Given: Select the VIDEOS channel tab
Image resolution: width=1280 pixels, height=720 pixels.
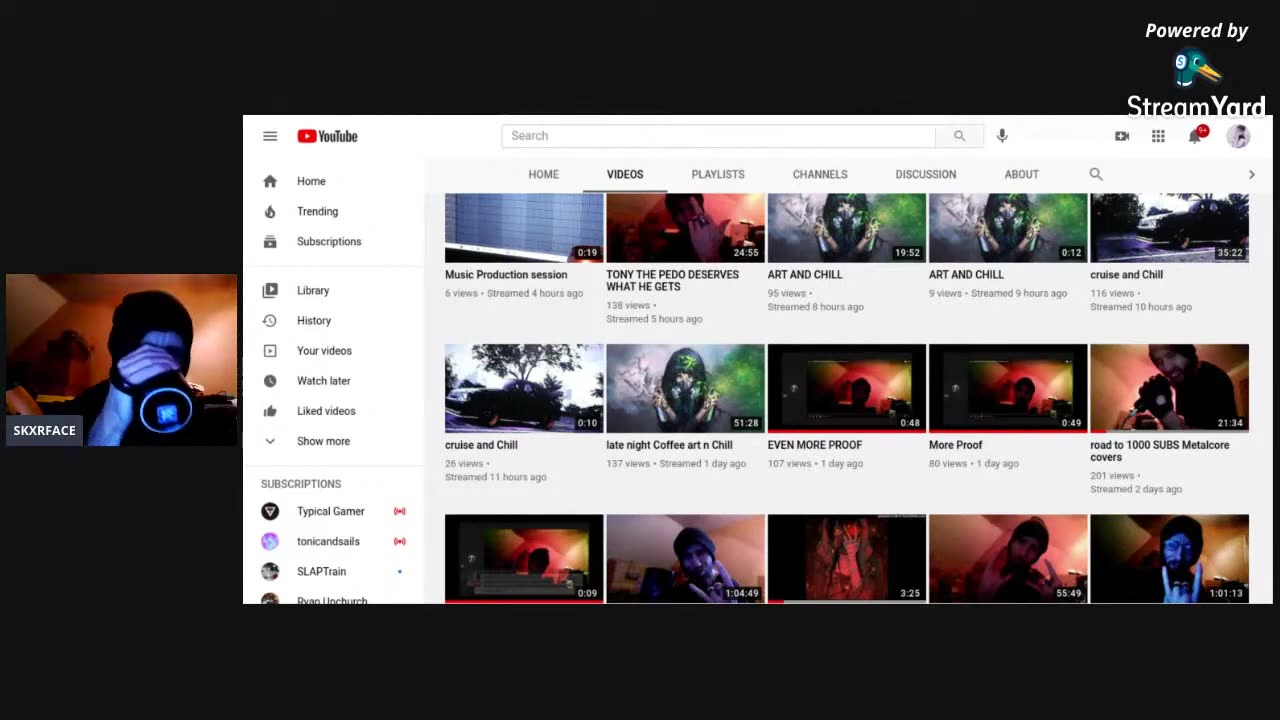Looking at the screenshot, I should 625,174.
